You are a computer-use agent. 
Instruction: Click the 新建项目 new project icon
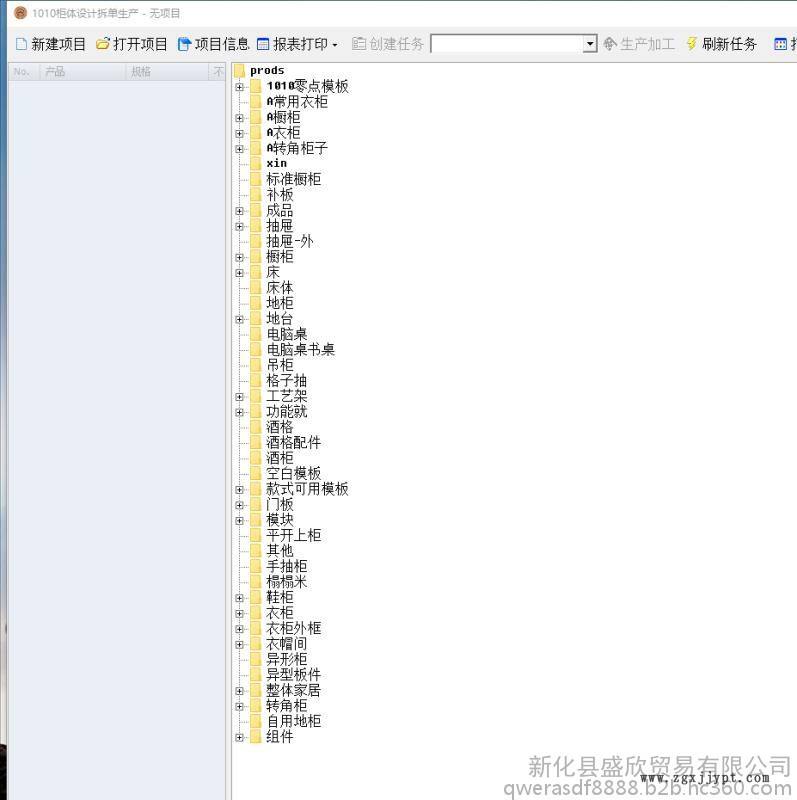tap(22, 44)
